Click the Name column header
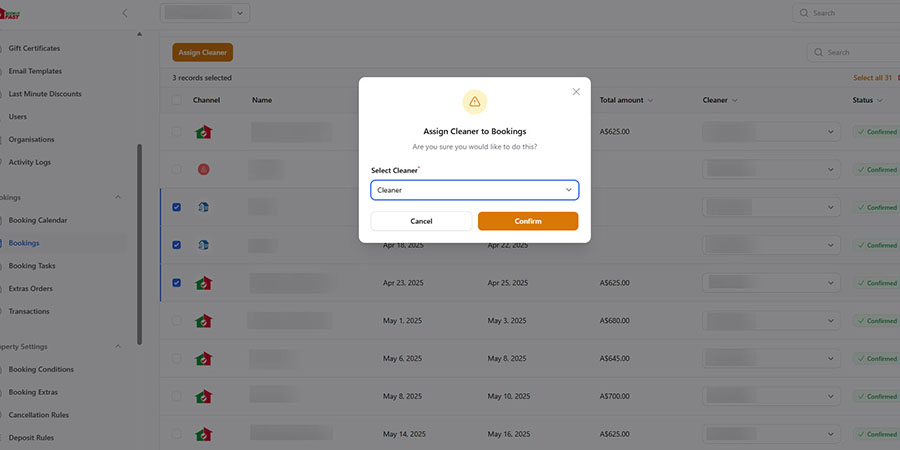The height and width of the screenshot is (450, 900). [x=262, y=100]
